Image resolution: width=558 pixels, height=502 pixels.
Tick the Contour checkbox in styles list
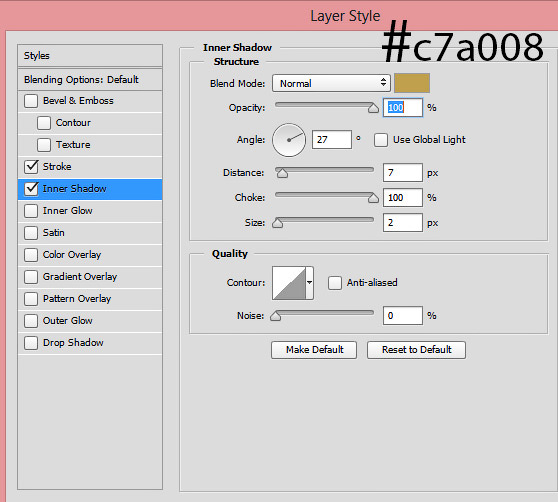pyautogui.click(x=44, y=123)
